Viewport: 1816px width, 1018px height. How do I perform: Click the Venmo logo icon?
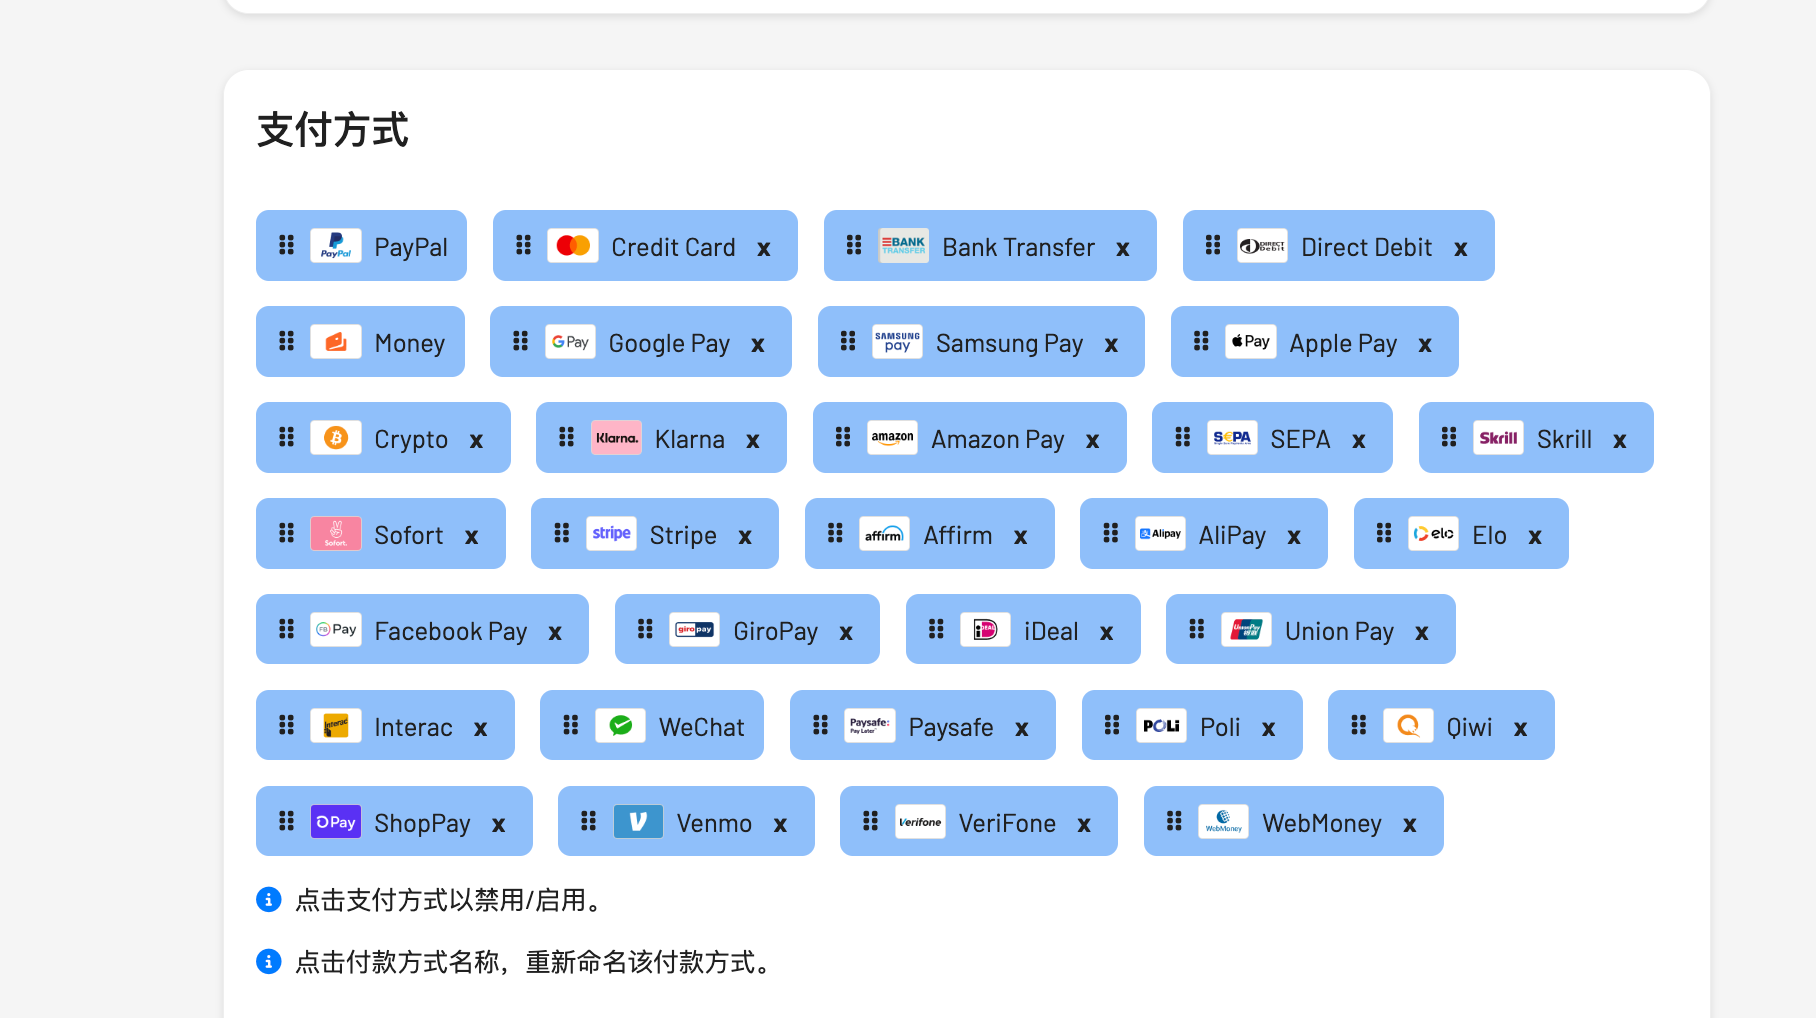638,822
